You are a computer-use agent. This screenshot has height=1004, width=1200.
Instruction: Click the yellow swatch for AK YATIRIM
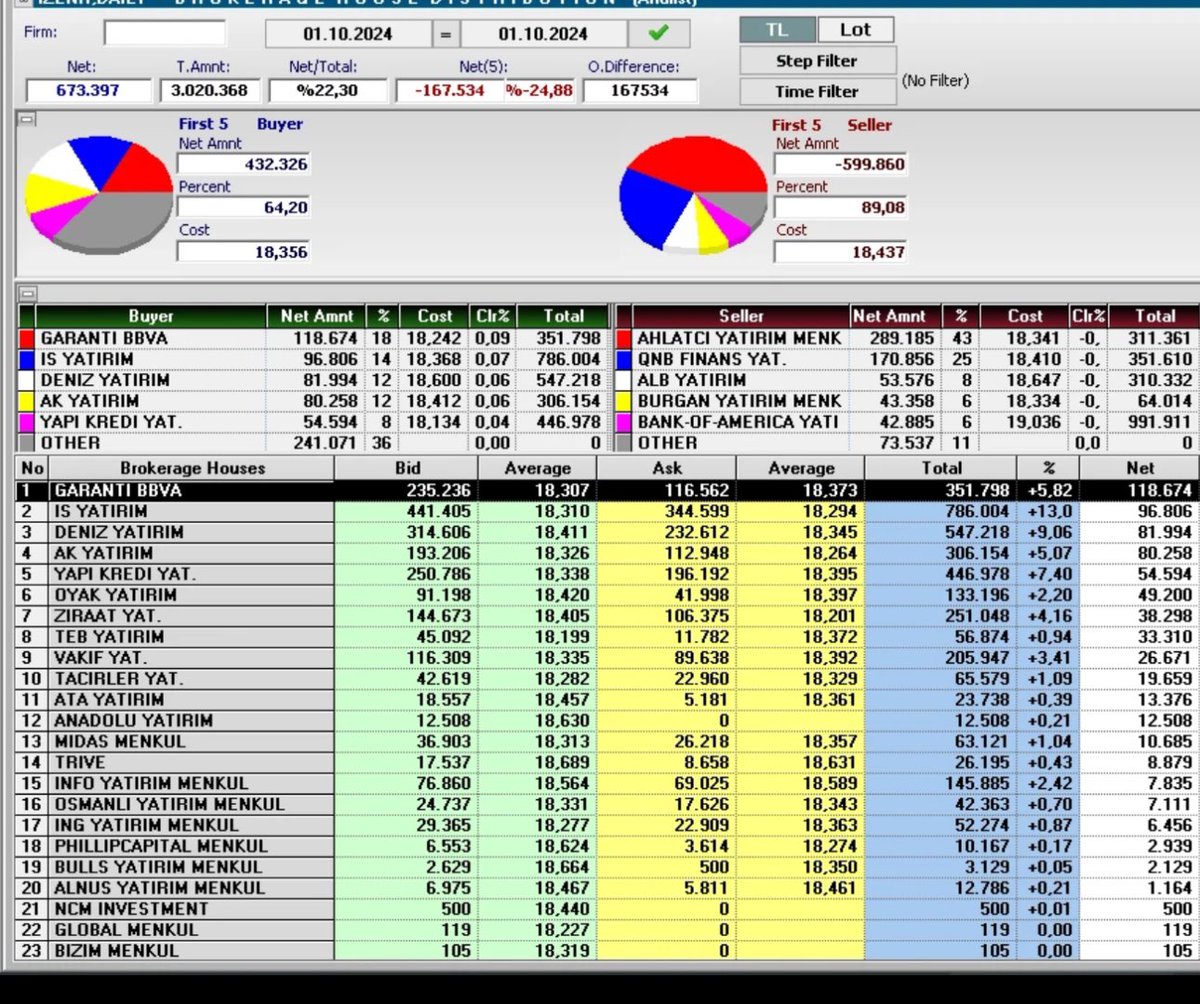click(x=28, y=401)
